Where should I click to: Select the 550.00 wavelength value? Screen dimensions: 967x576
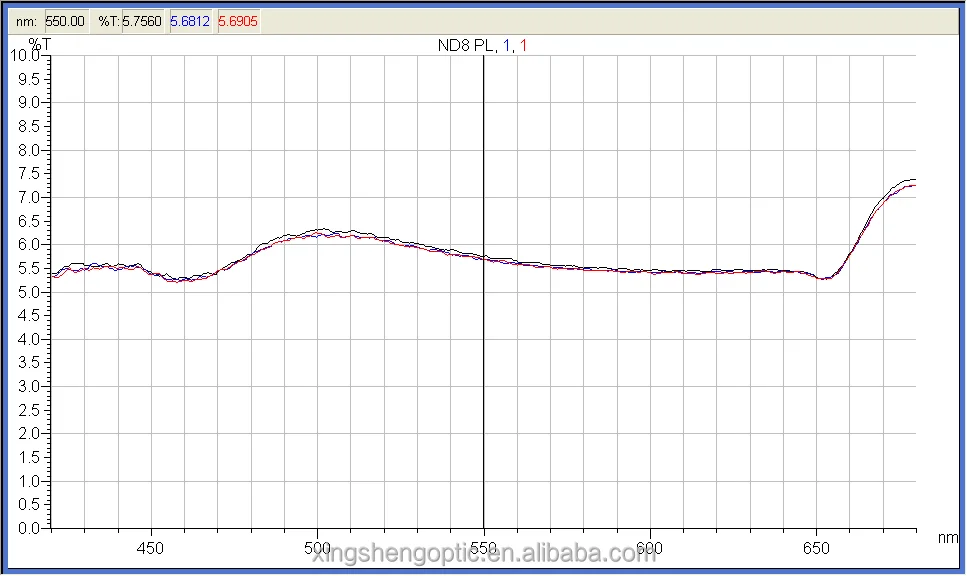(66, 20)
